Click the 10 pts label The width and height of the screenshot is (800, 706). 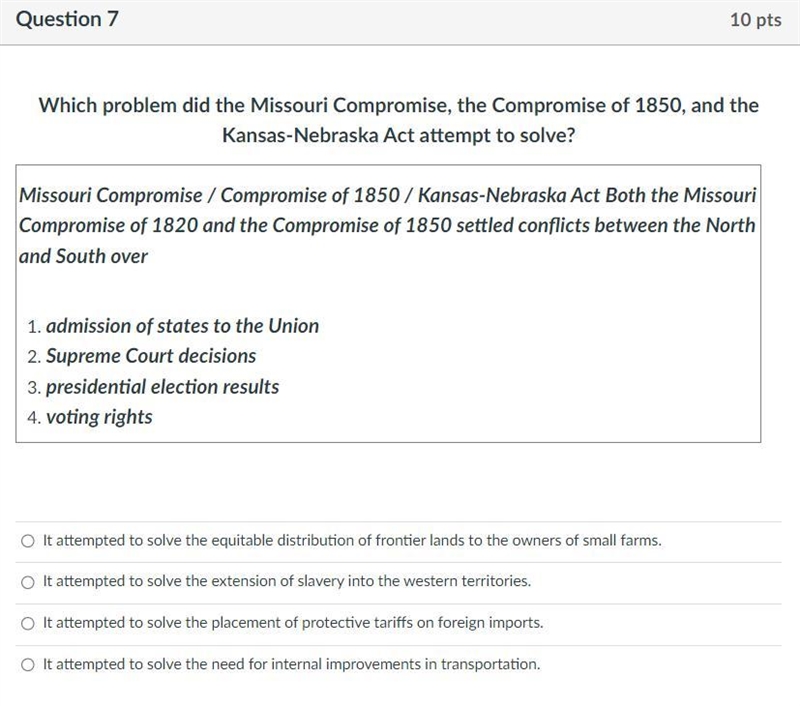tap(756, 20)
